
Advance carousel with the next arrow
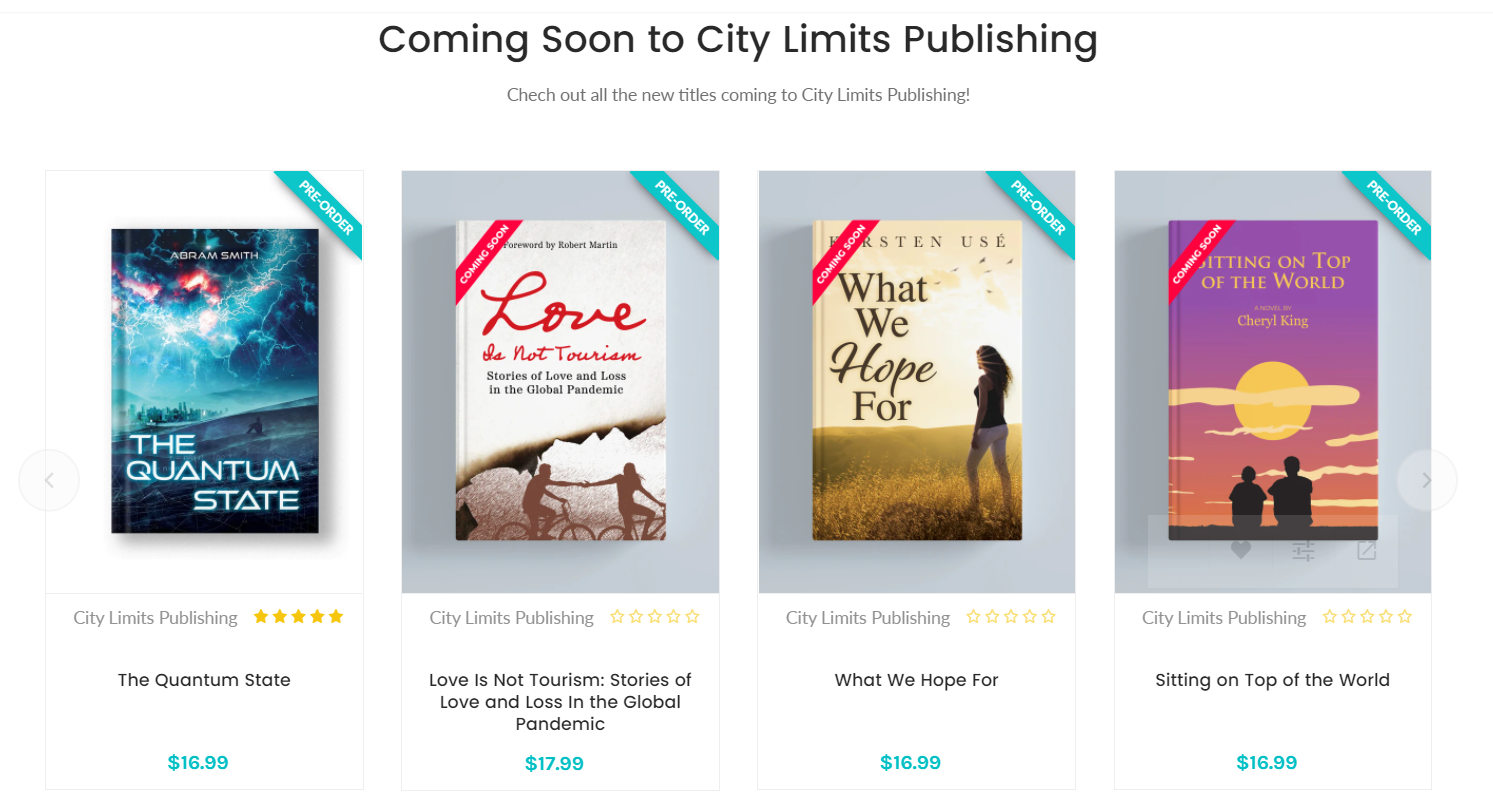[x=1427, y=480]
